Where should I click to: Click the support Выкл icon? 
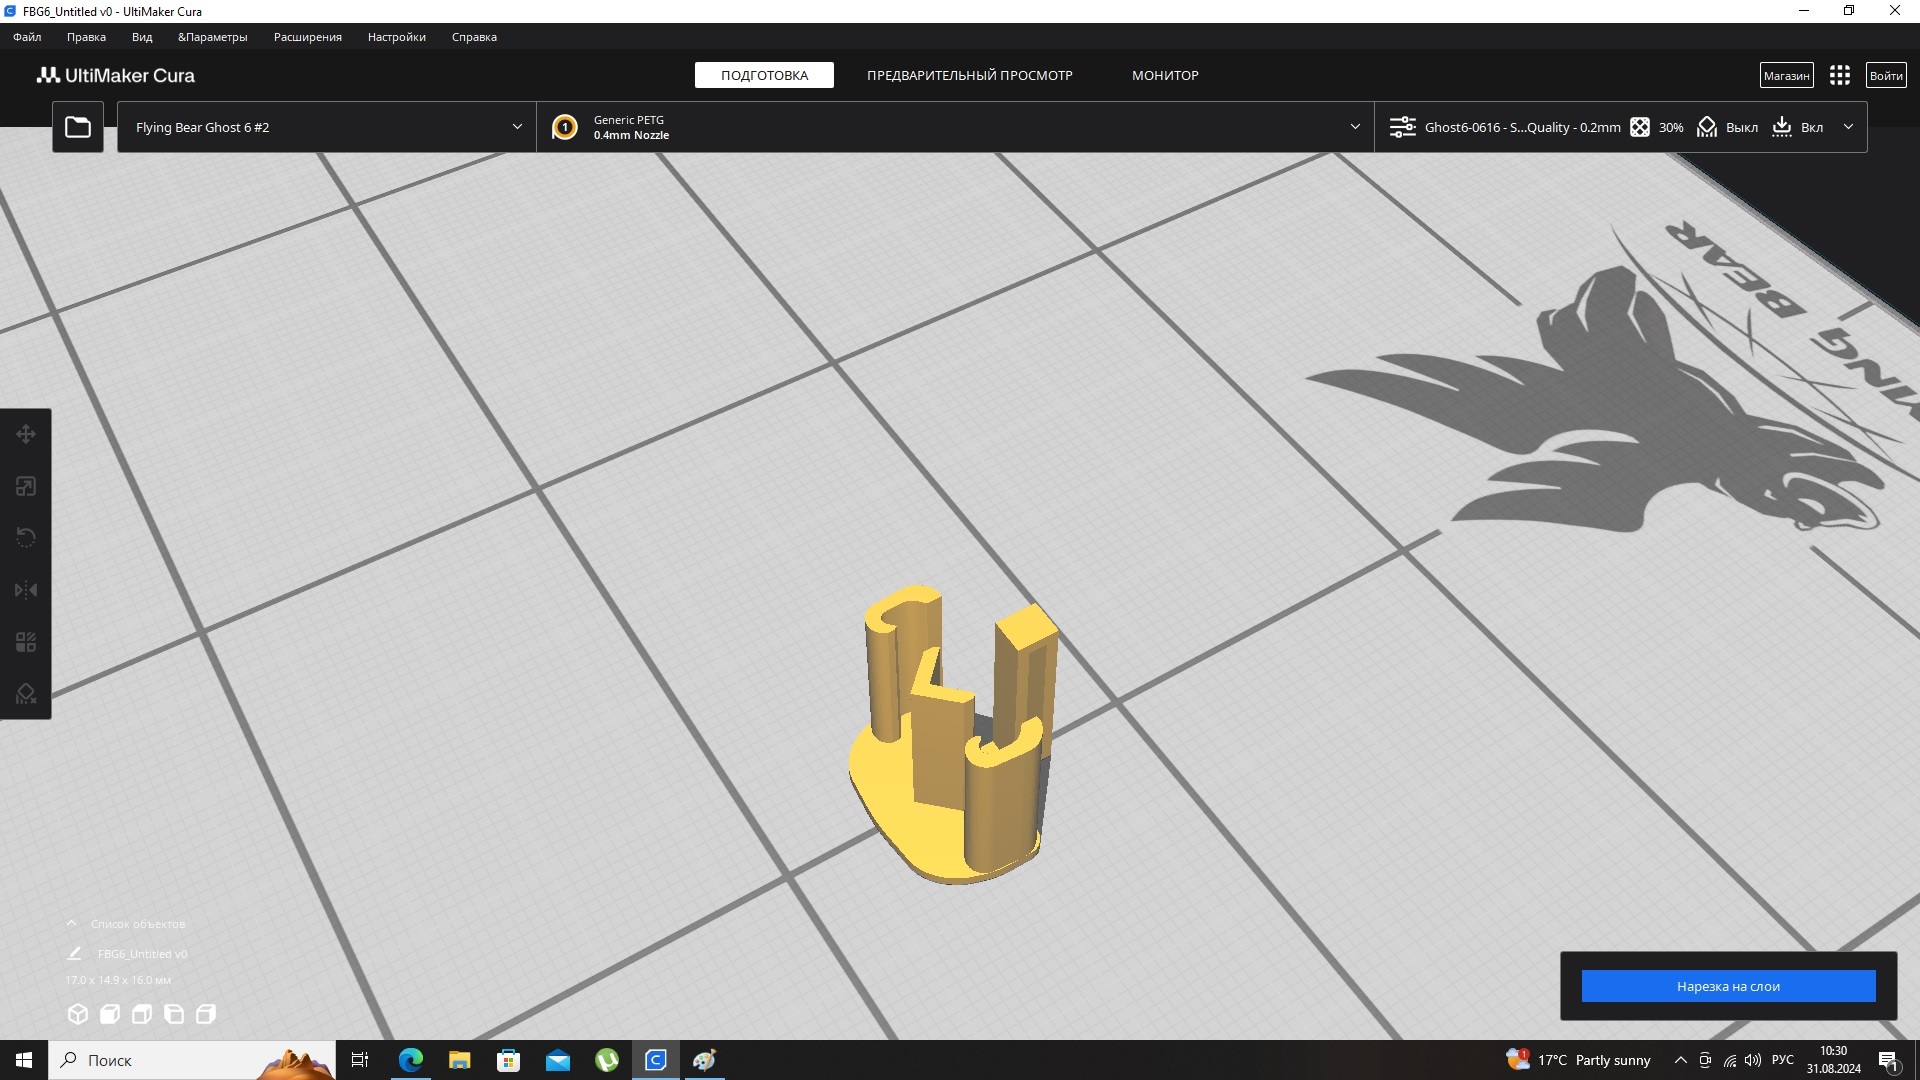tap(1707, 127)
